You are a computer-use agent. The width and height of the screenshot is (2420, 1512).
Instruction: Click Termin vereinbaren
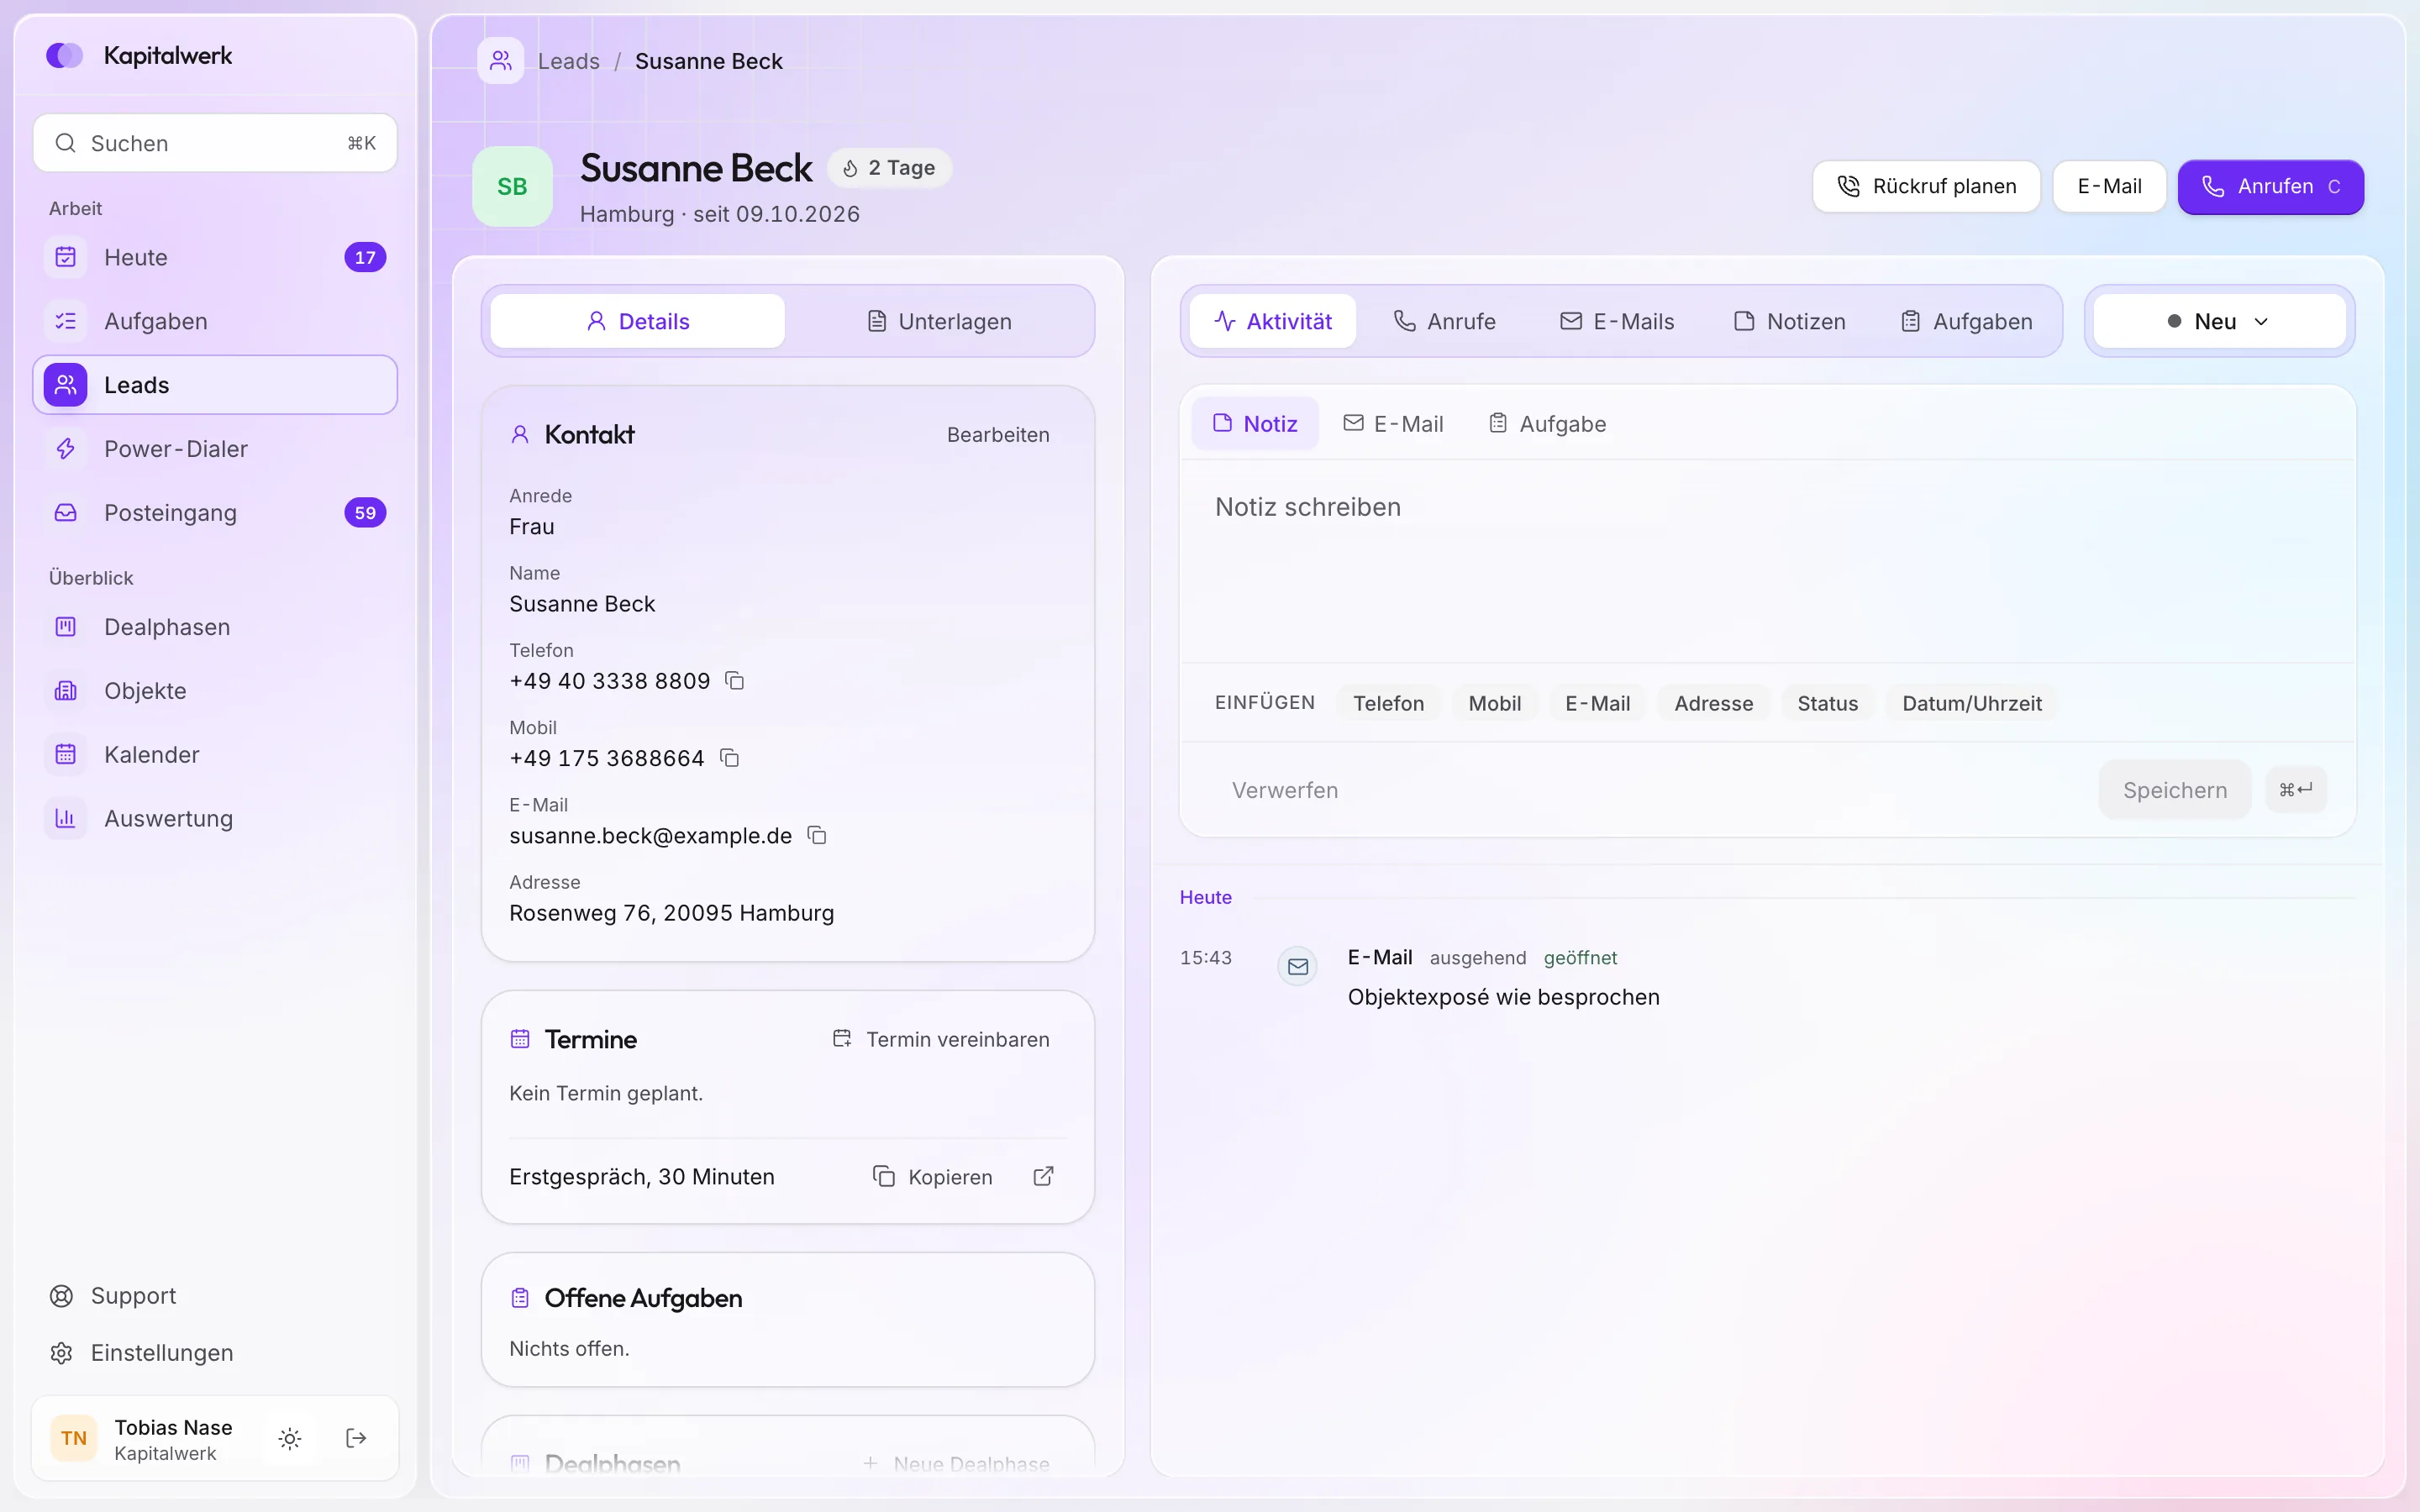pyautogui.click(x=941, y=1039)
